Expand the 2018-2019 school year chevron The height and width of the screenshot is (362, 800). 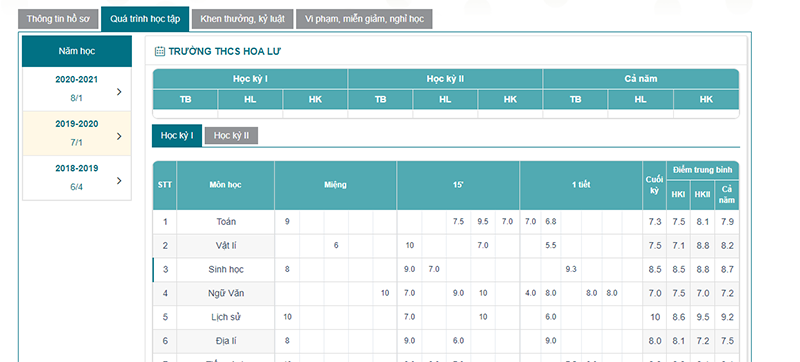[119, 180]
